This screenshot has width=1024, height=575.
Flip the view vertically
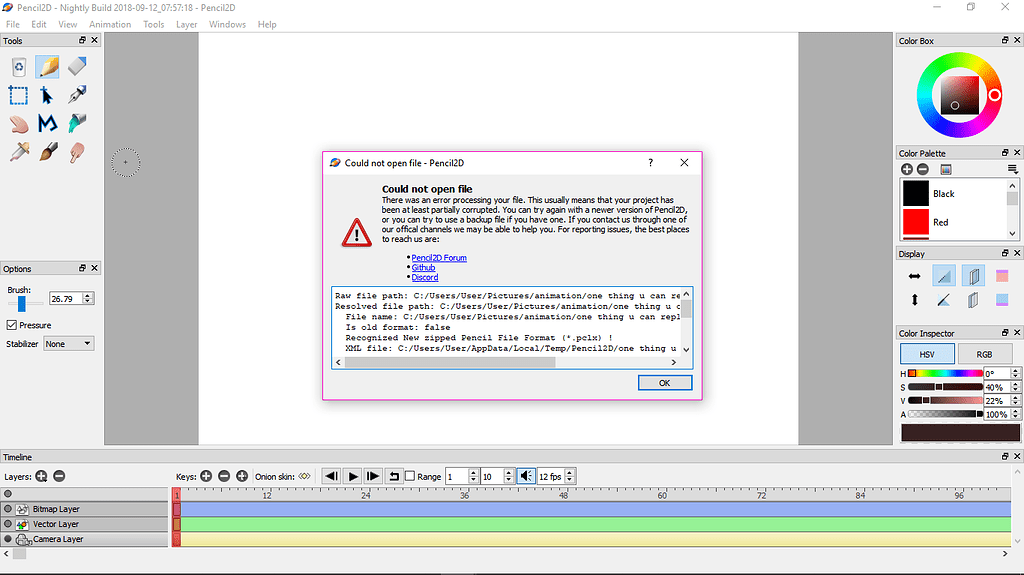coord(914,300)
